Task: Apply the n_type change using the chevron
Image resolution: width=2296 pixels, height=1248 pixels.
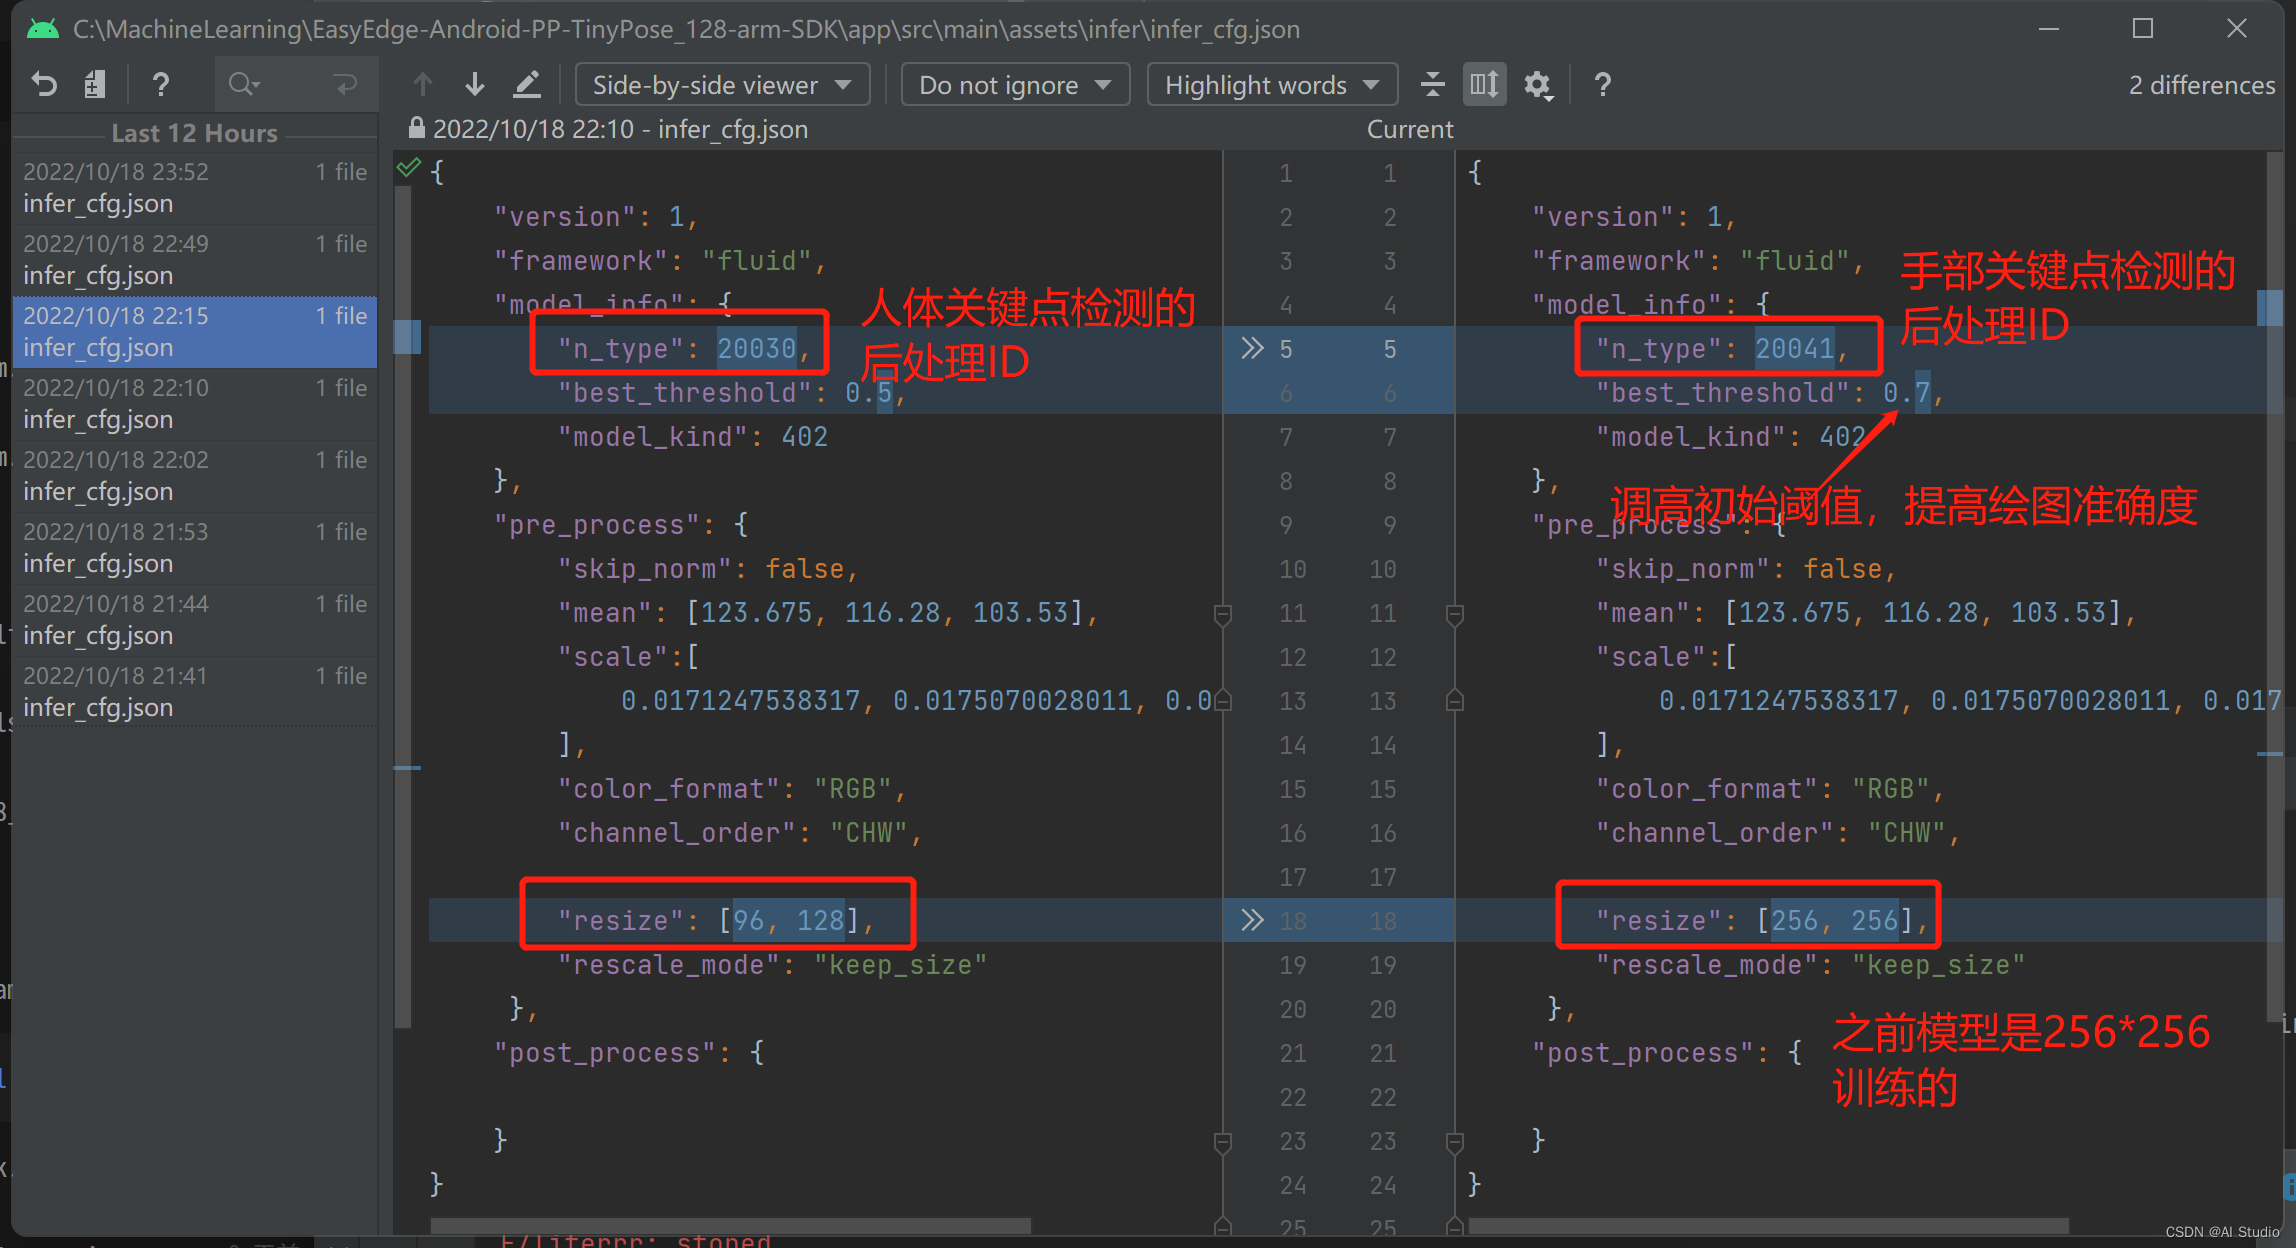Action: [1252, 348]
